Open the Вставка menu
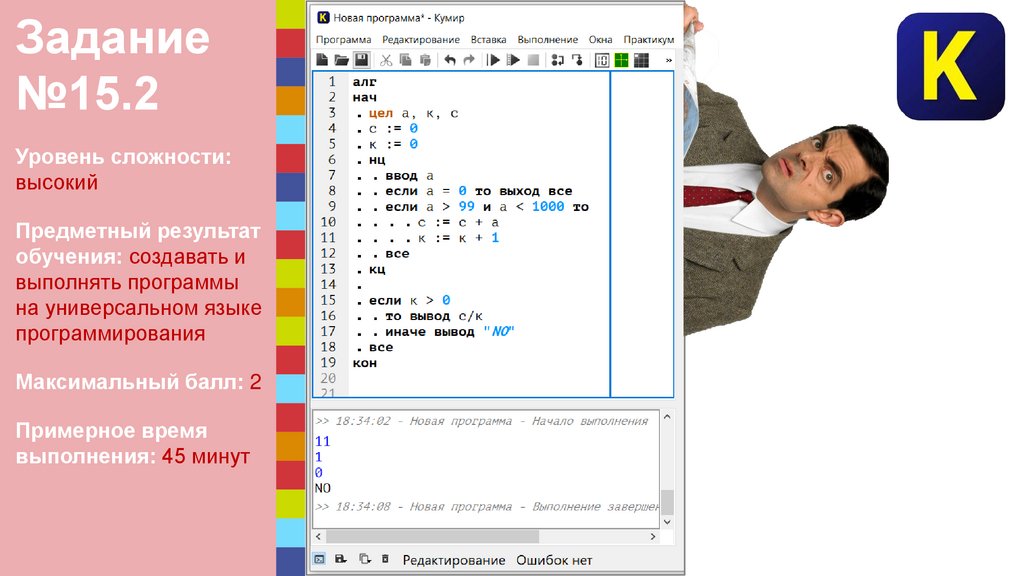This screenshot has height=576, width=1024. [x=488, y=39]
